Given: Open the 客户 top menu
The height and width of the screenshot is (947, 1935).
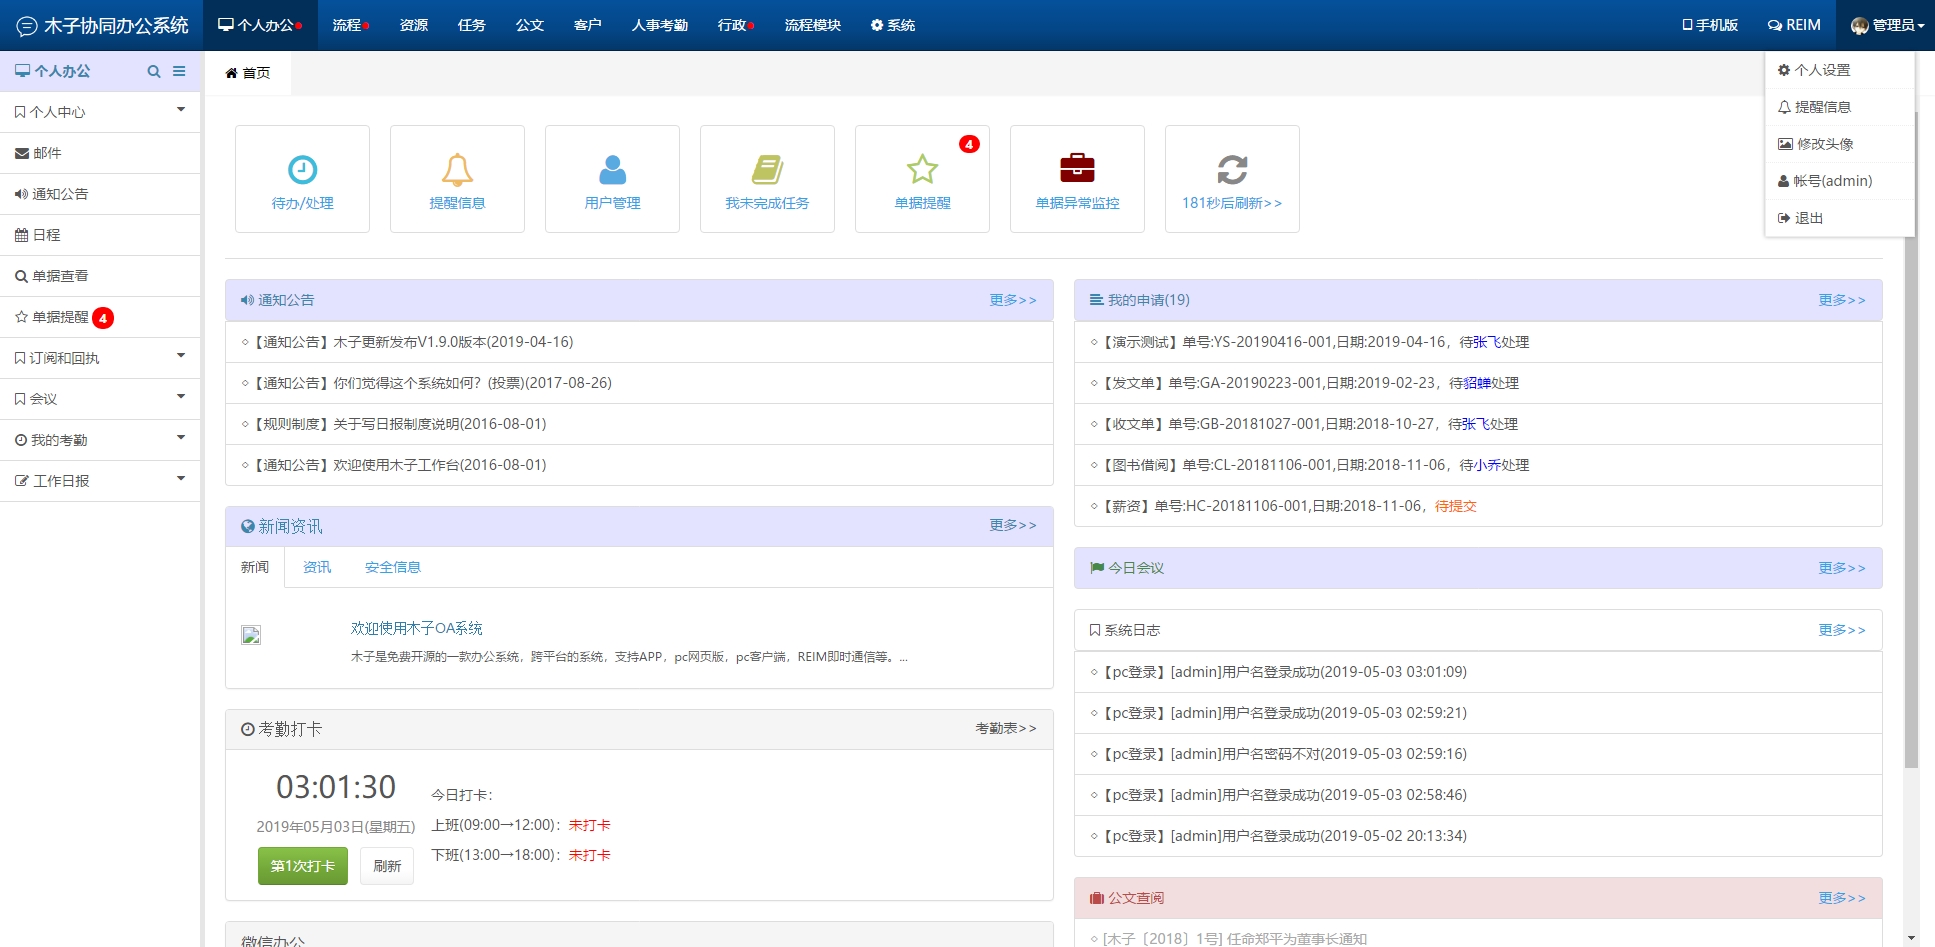Looking at the screenshot, I should click(x=588, y=25).
